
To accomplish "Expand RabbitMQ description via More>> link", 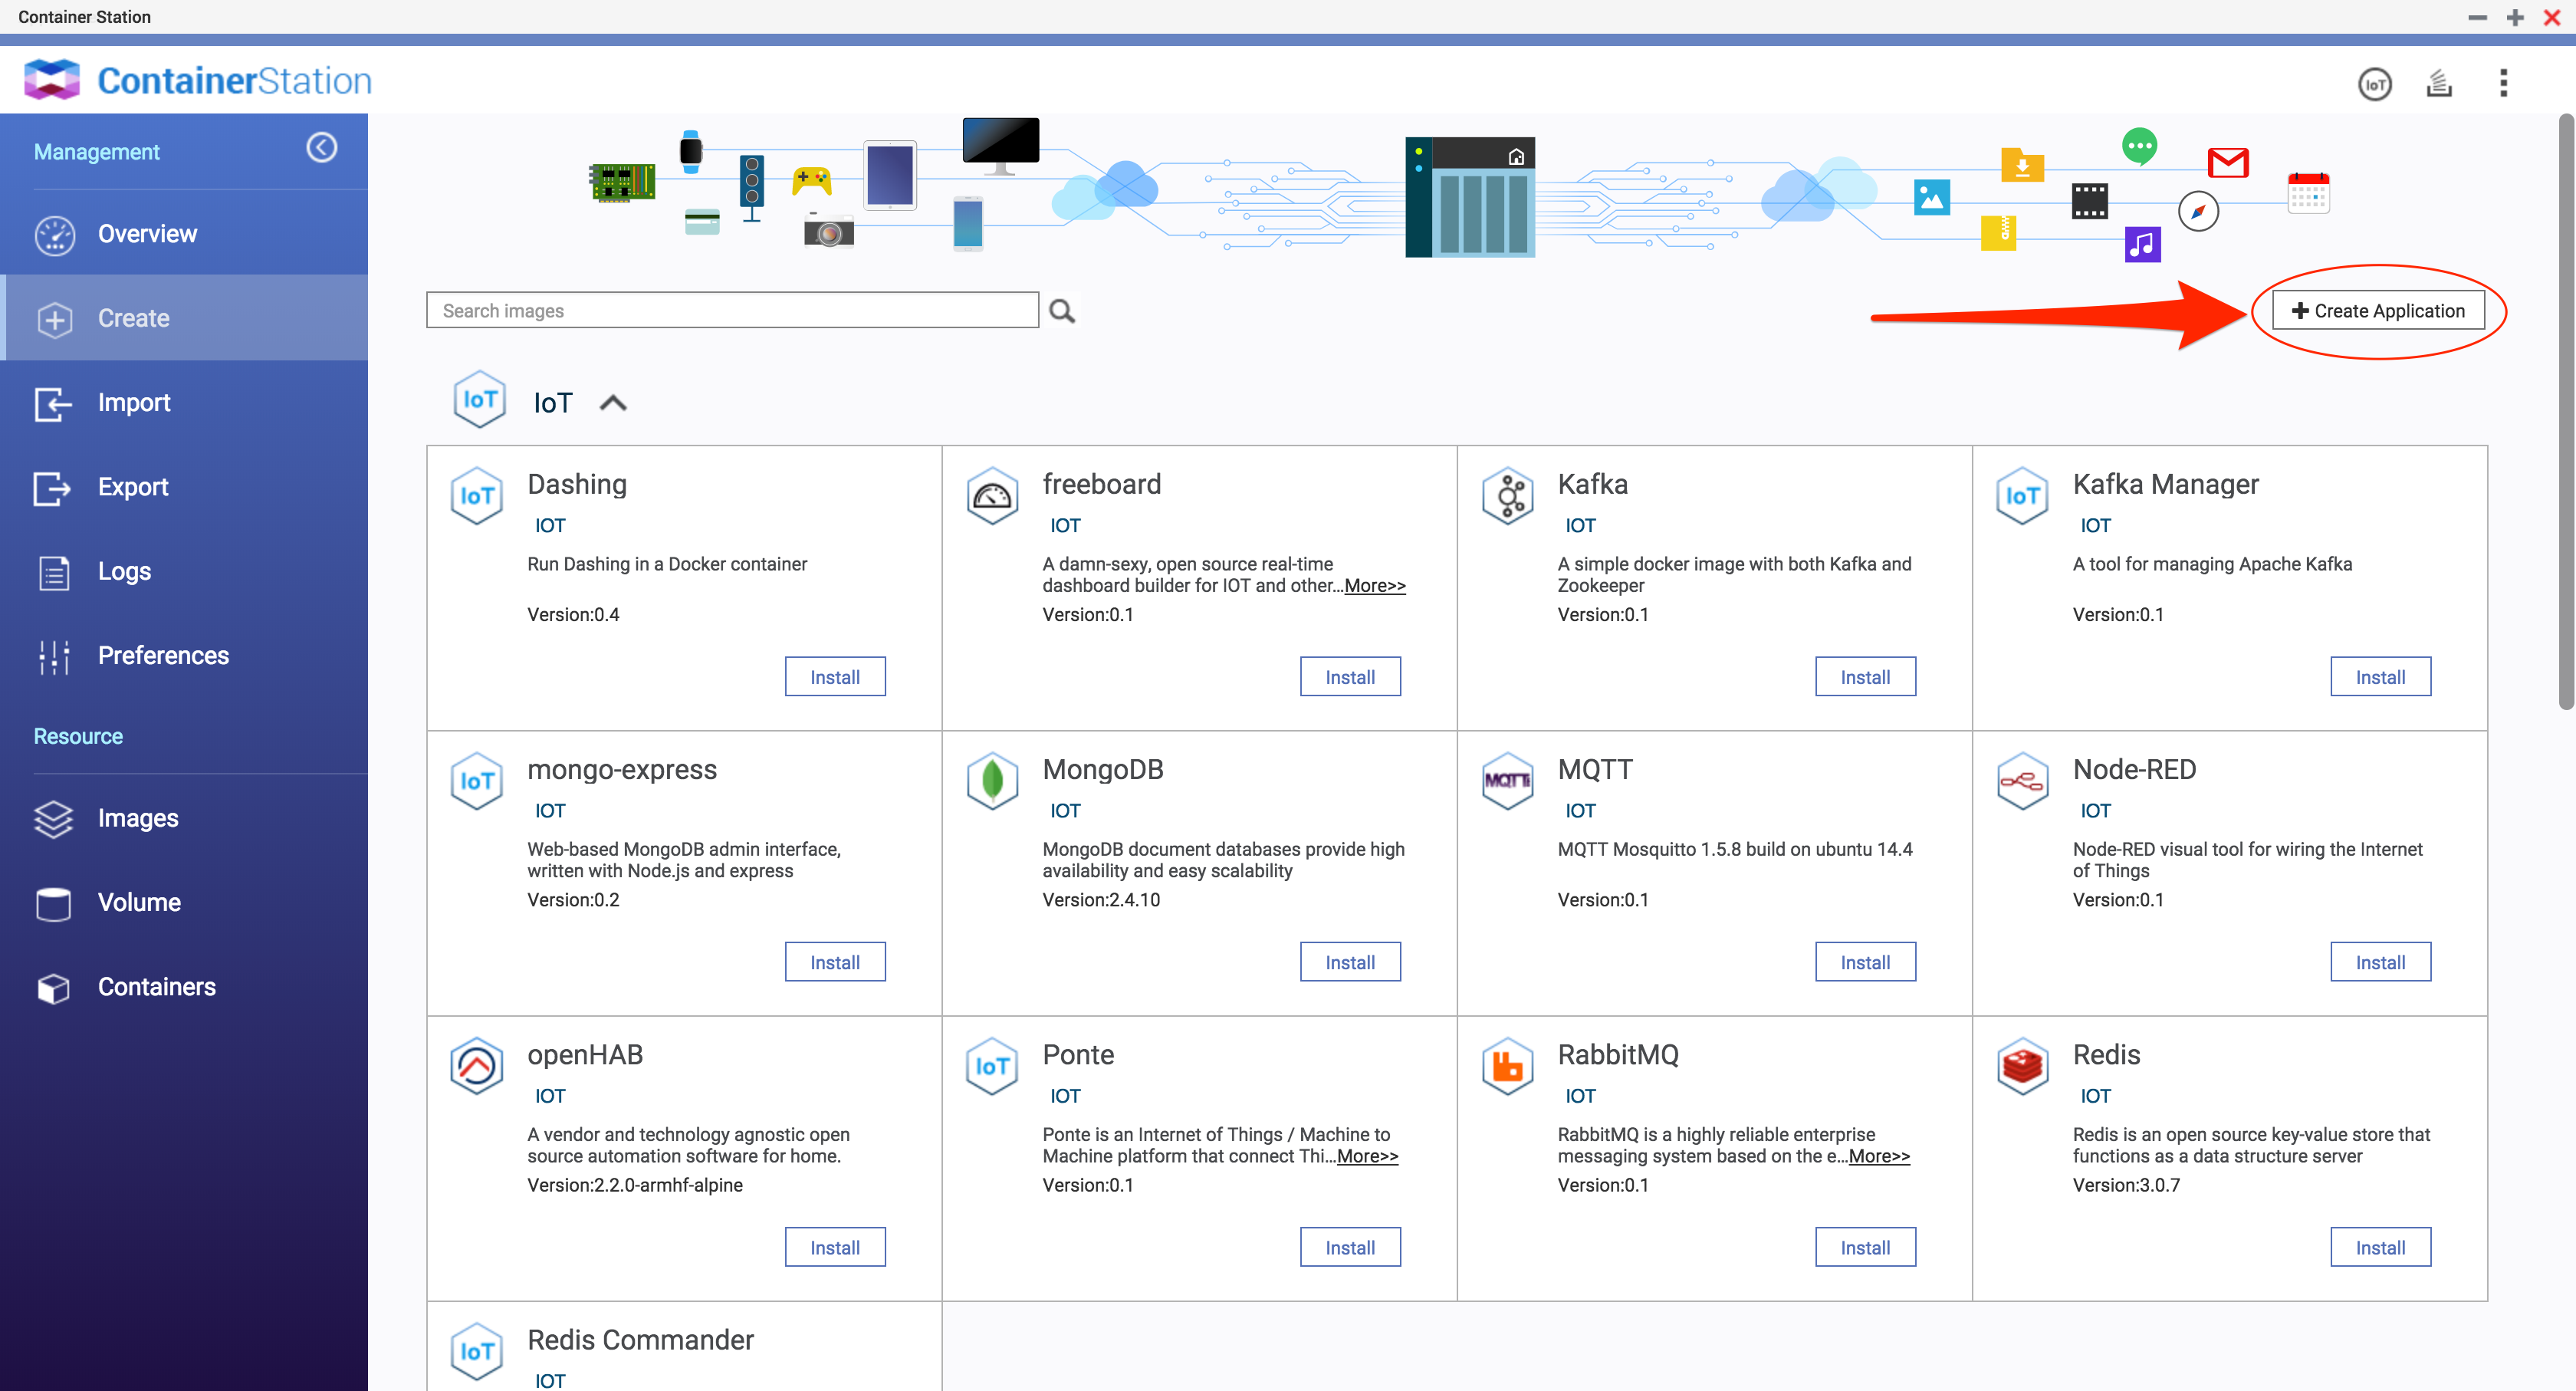I will tap(1878, 1156).
